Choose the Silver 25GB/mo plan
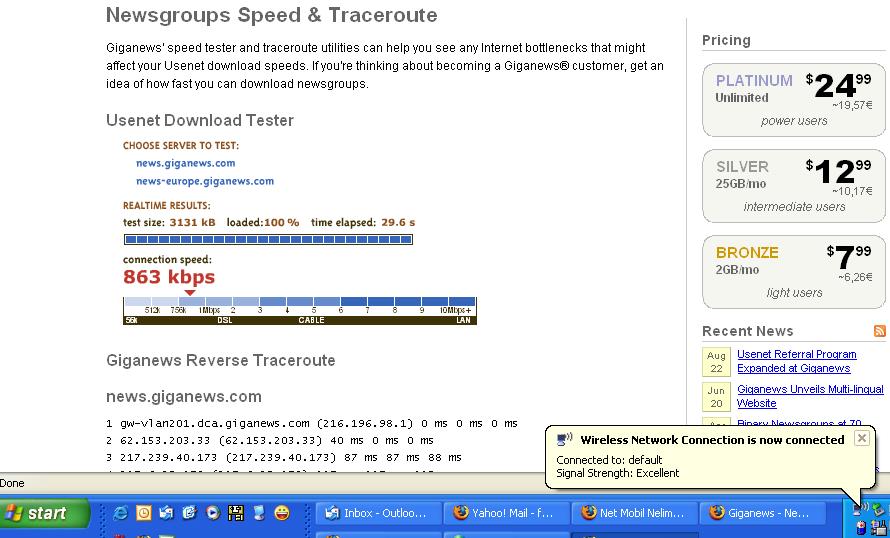Viewport: 890px width, 538px height. 794,185
